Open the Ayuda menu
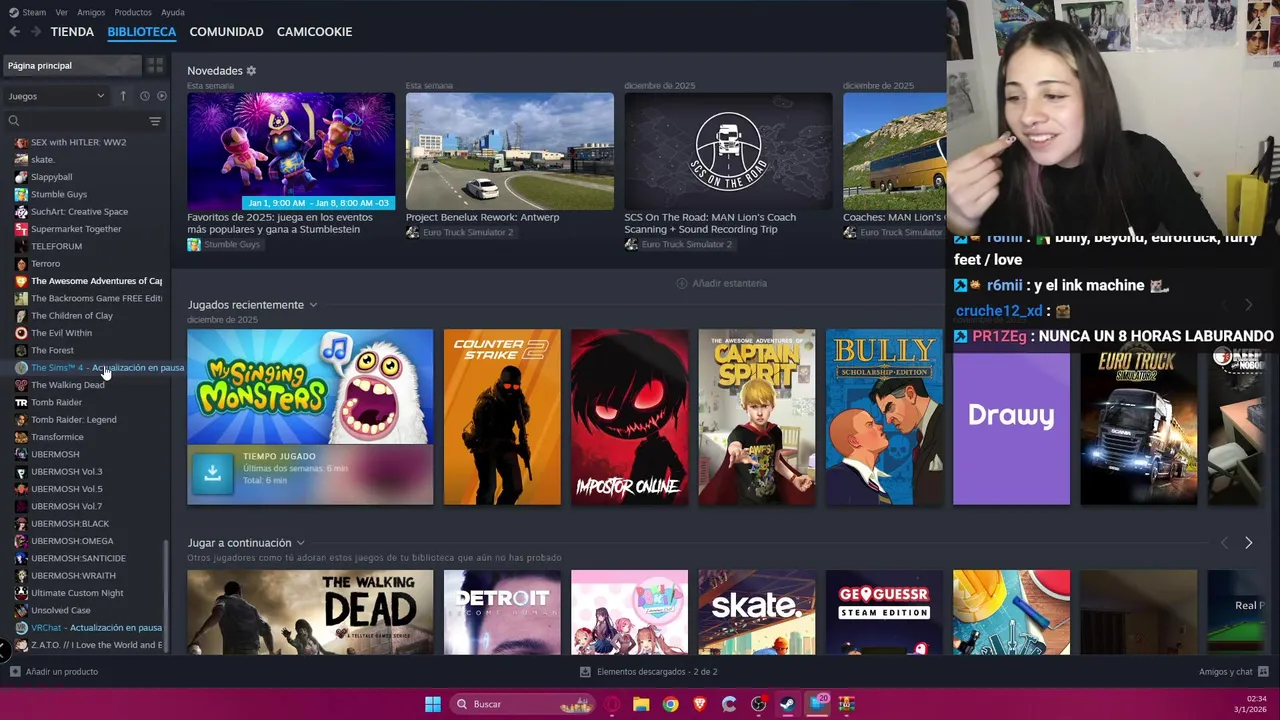1280x720 pixels. click(173, 12)
